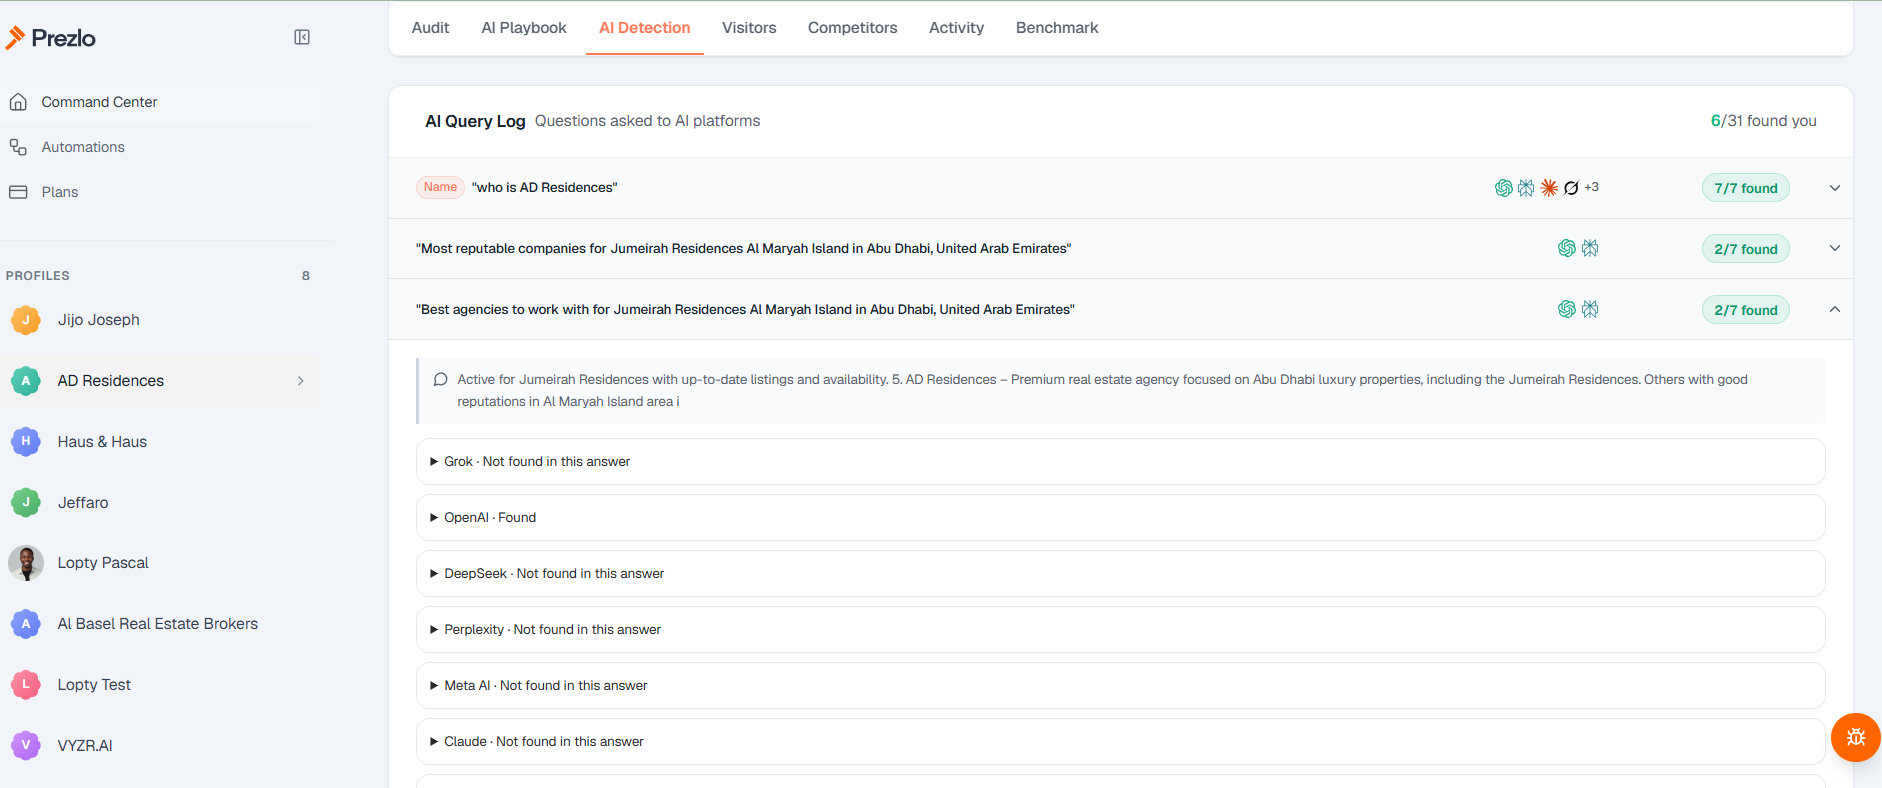Expand the "who is AD Residences" query row chevron
1882x788 pixels.
1835,188
